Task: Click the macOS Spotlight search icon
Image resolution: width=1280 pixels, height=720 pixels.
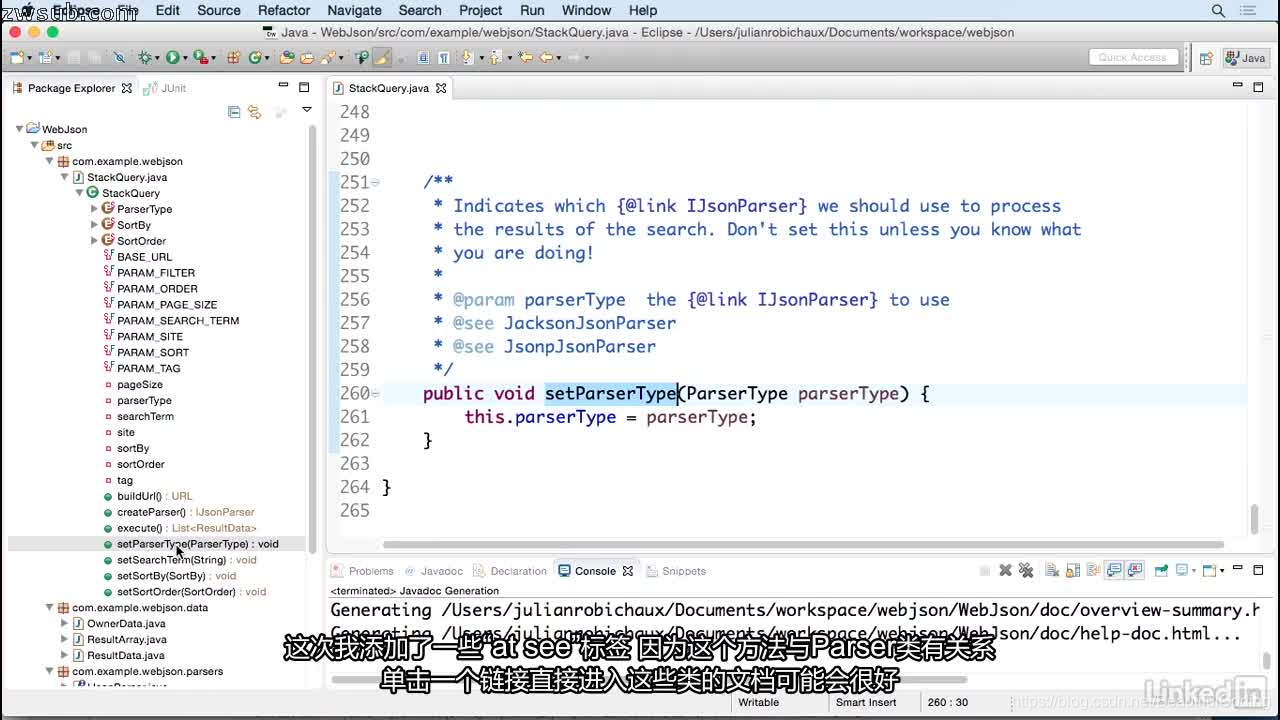Action: pyautogui.click(x=1218, y=10)
